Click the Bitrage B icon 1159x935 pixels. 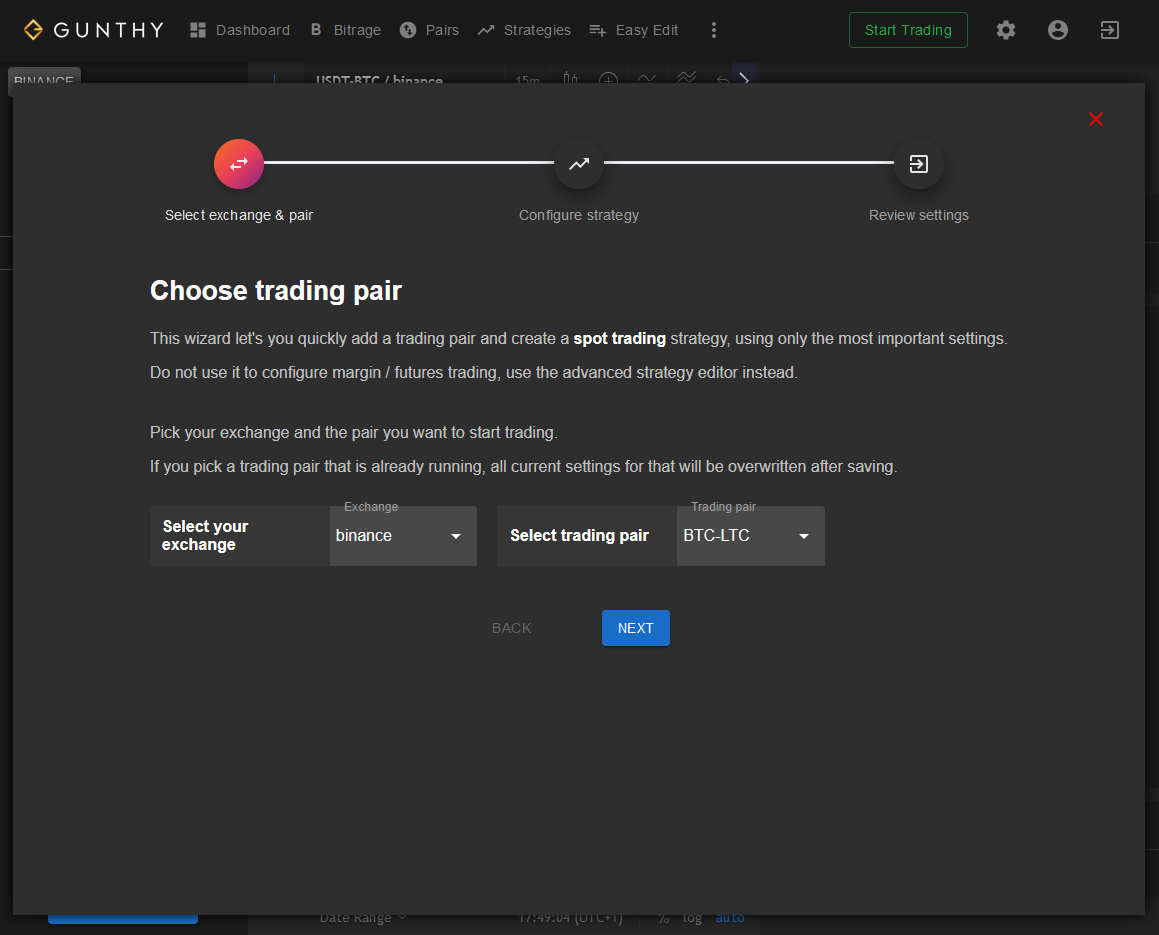click(x=316, y=30)
